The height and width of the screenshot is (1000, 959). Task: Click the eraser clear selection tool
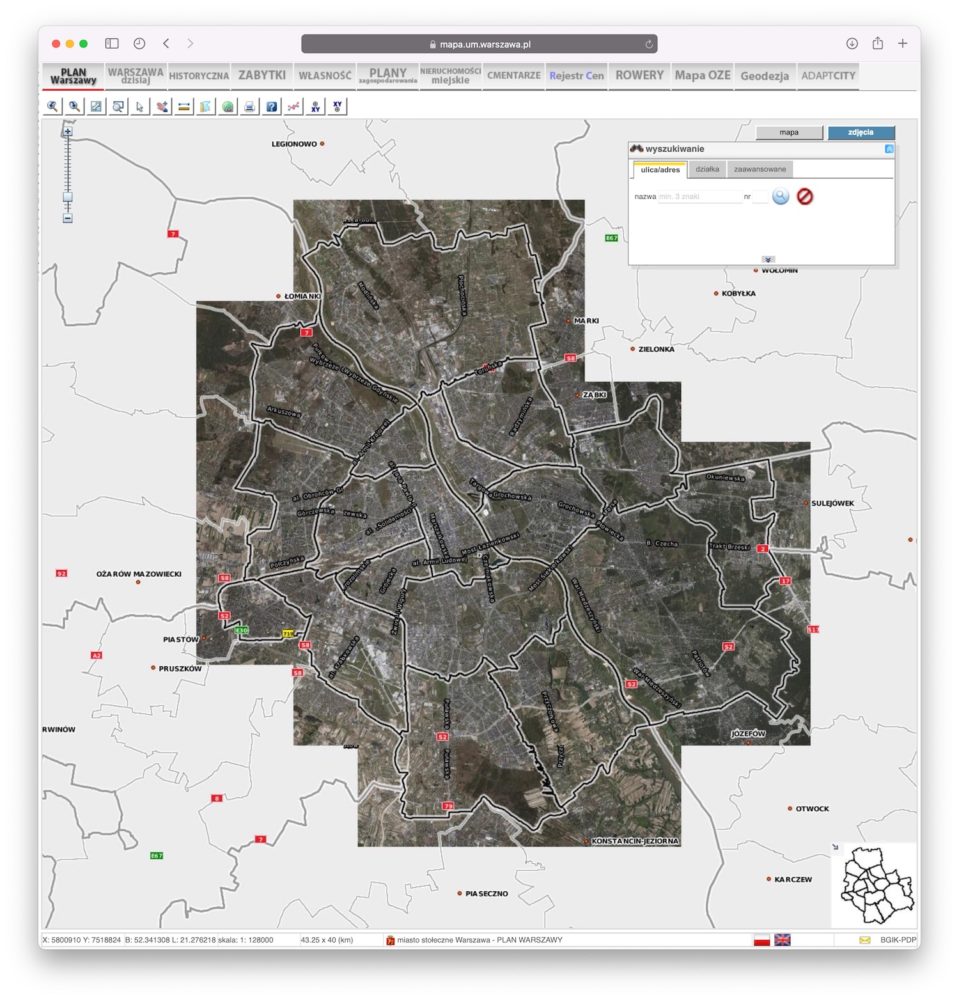point(162,107)
